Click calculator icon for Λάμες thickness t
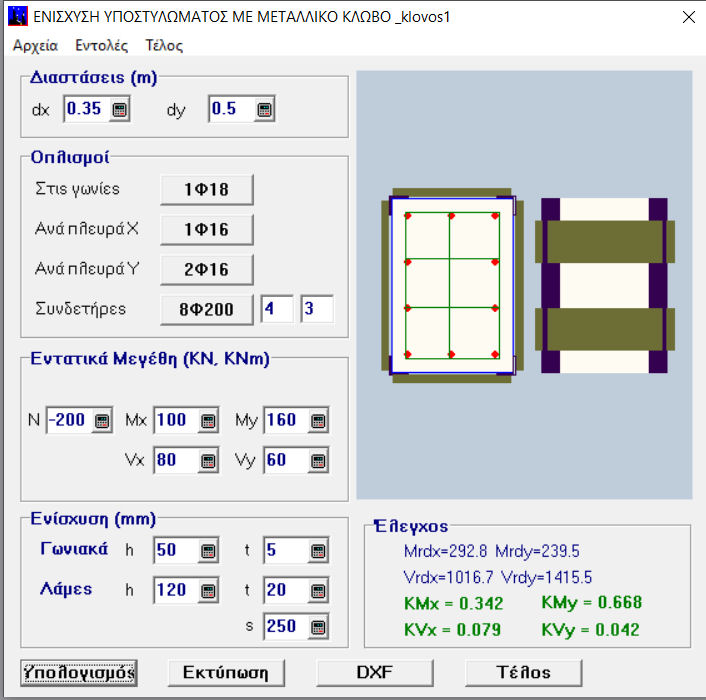706x700 pixels. click(318, 591)
